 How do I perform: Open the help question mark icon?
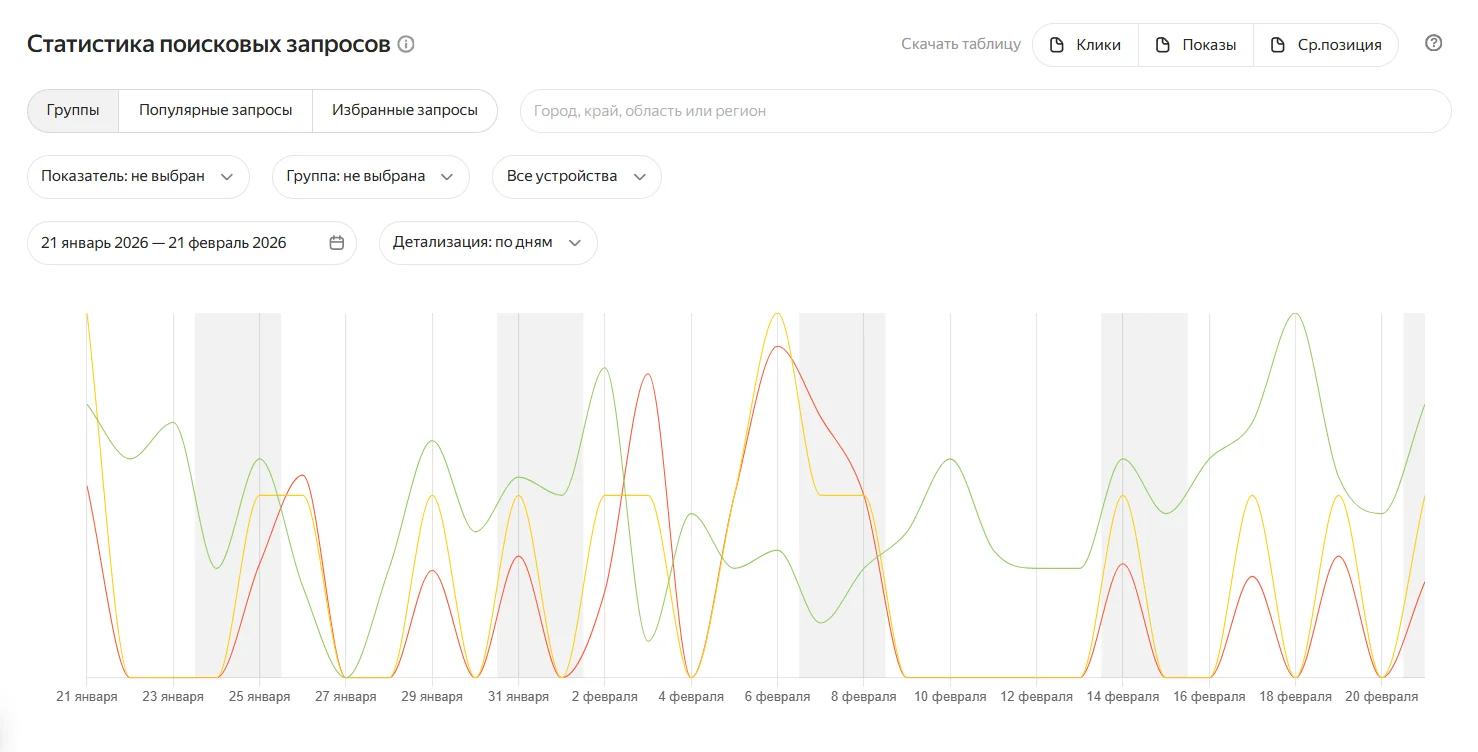coord(1433,43)
